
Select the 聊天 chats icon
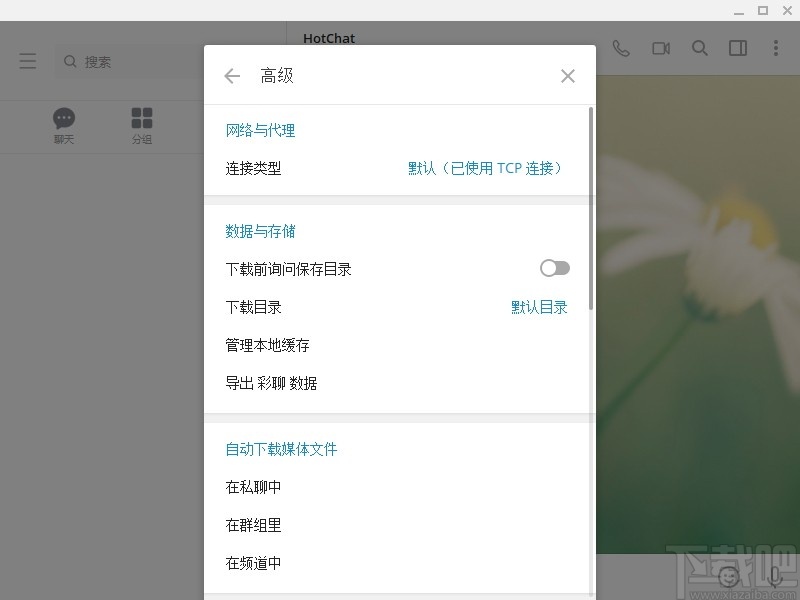pos(64,118)
